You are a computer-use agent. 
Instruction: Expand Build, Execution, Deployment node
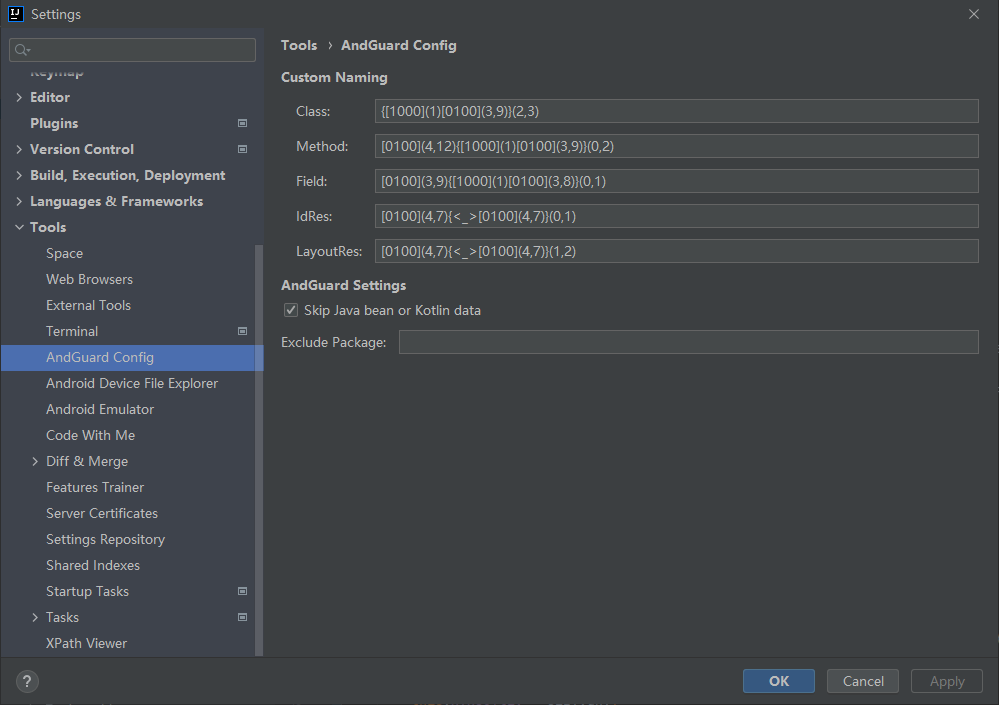click(19, 175)
